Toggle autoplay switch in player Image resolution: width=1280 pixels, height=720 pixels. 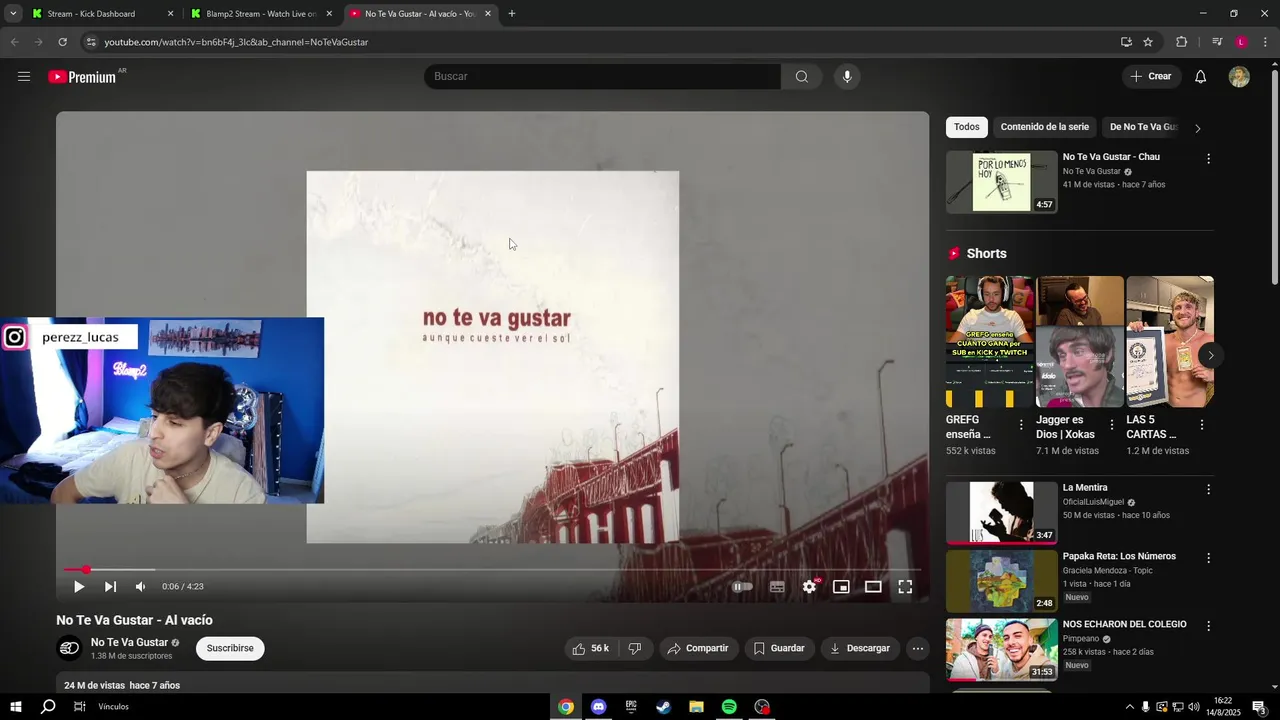point(742,587)
